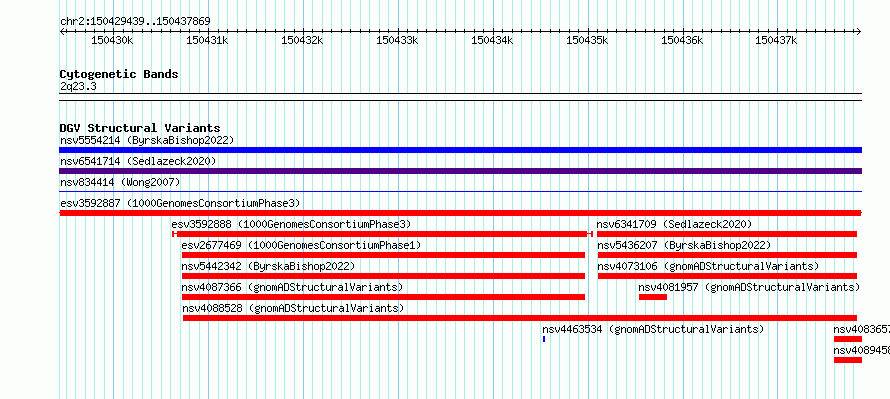Select the red esv3592888 variant bar

tap(383, 234)
